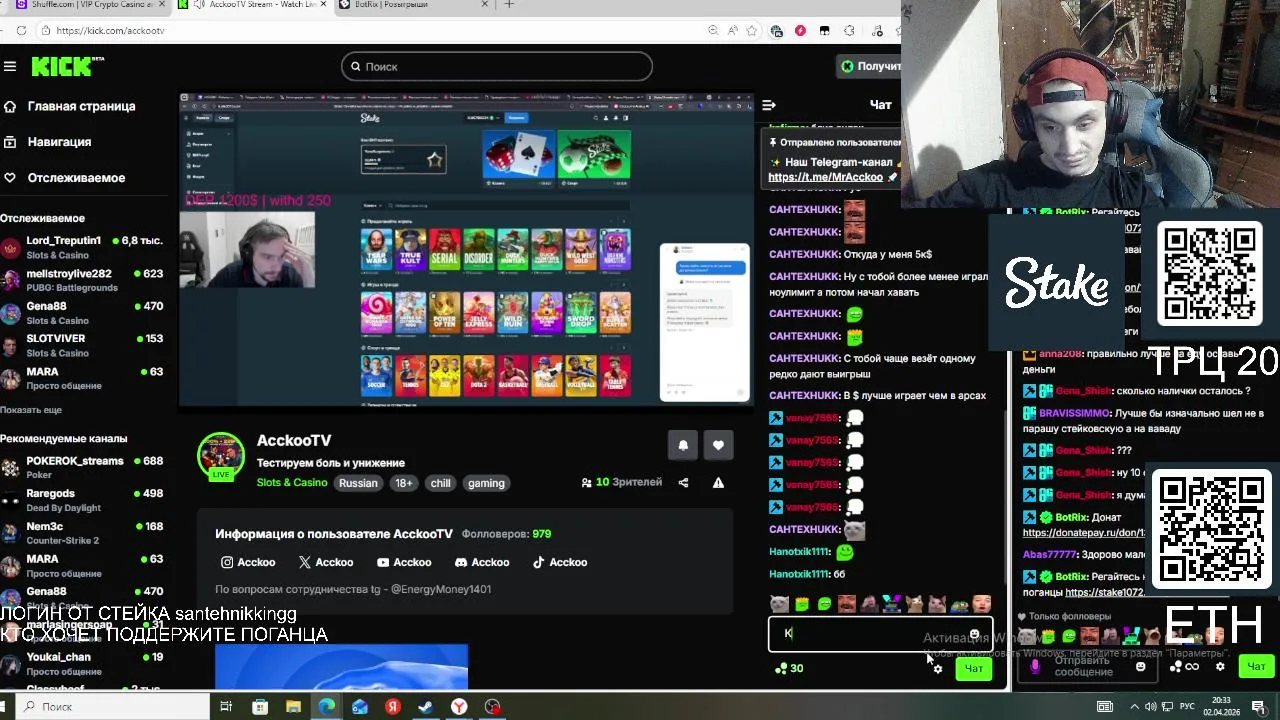Open the X (Twitter) Acckoo link
Viewport: 1280px width, 720px height.
coord(326,562)
